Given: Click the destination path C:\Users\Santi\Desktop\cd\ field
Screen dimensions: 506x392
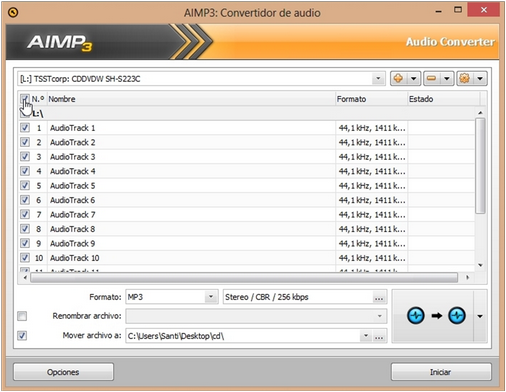Looking at the screenshot, I should (243, 336).
